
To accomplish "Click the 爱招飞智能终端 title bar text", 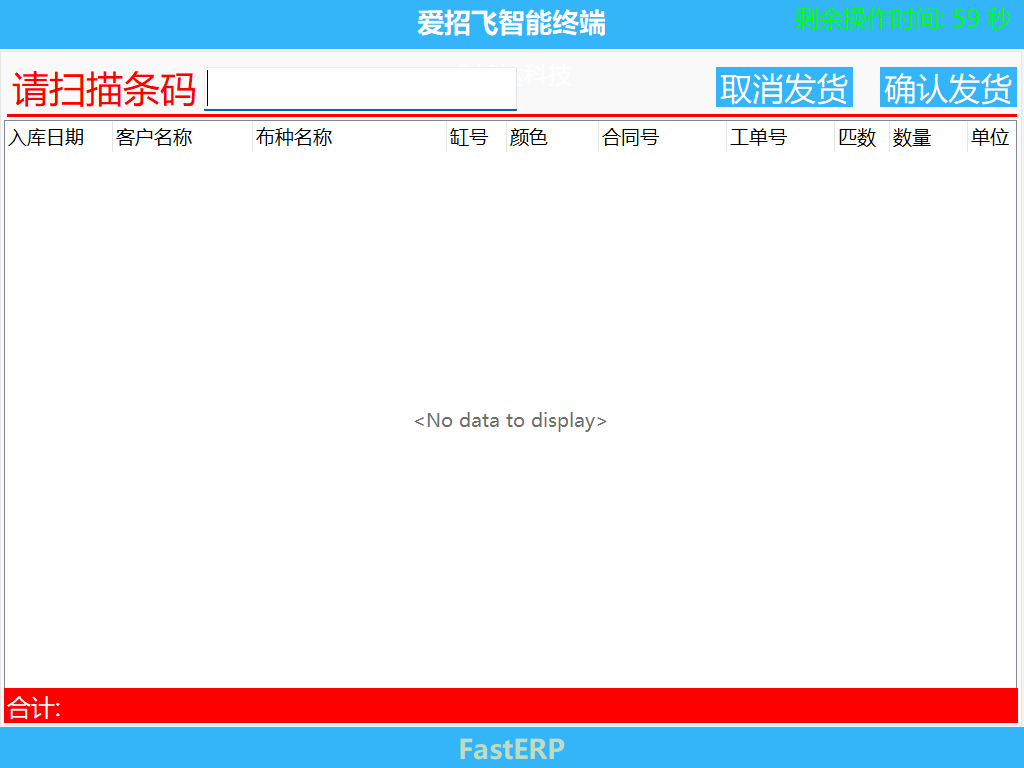I will (511, 24).
